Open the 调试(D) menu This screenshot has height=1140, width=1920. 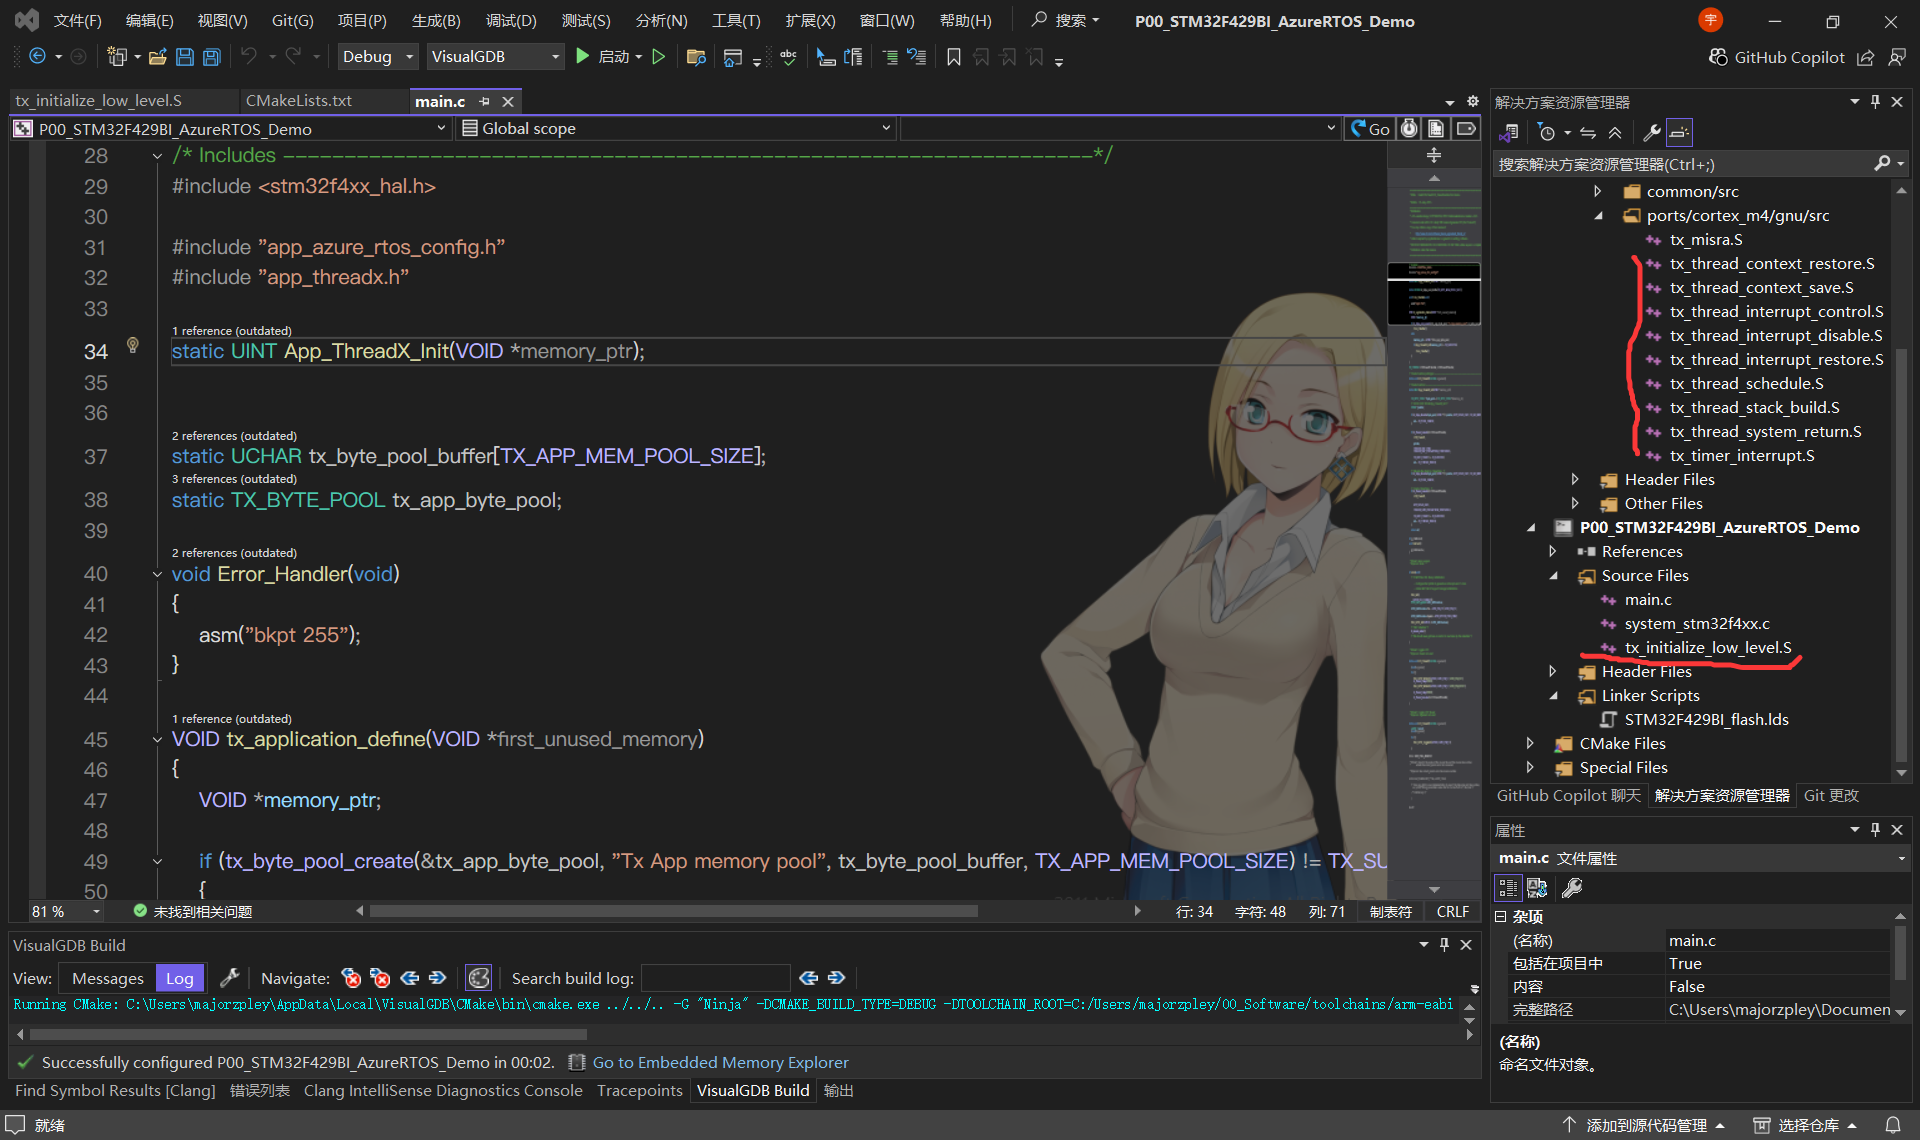(x=511, y=21)
